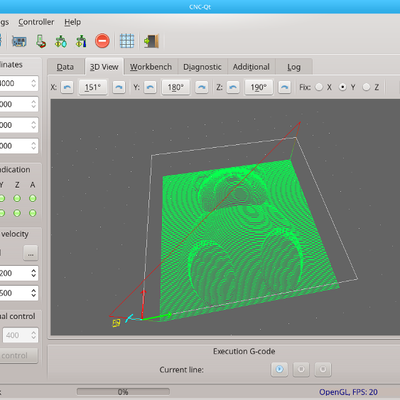Adjust stepper arrows on velocity 500 field
The width and height of the screenshot is (400, 400).
tap(33, 293)
